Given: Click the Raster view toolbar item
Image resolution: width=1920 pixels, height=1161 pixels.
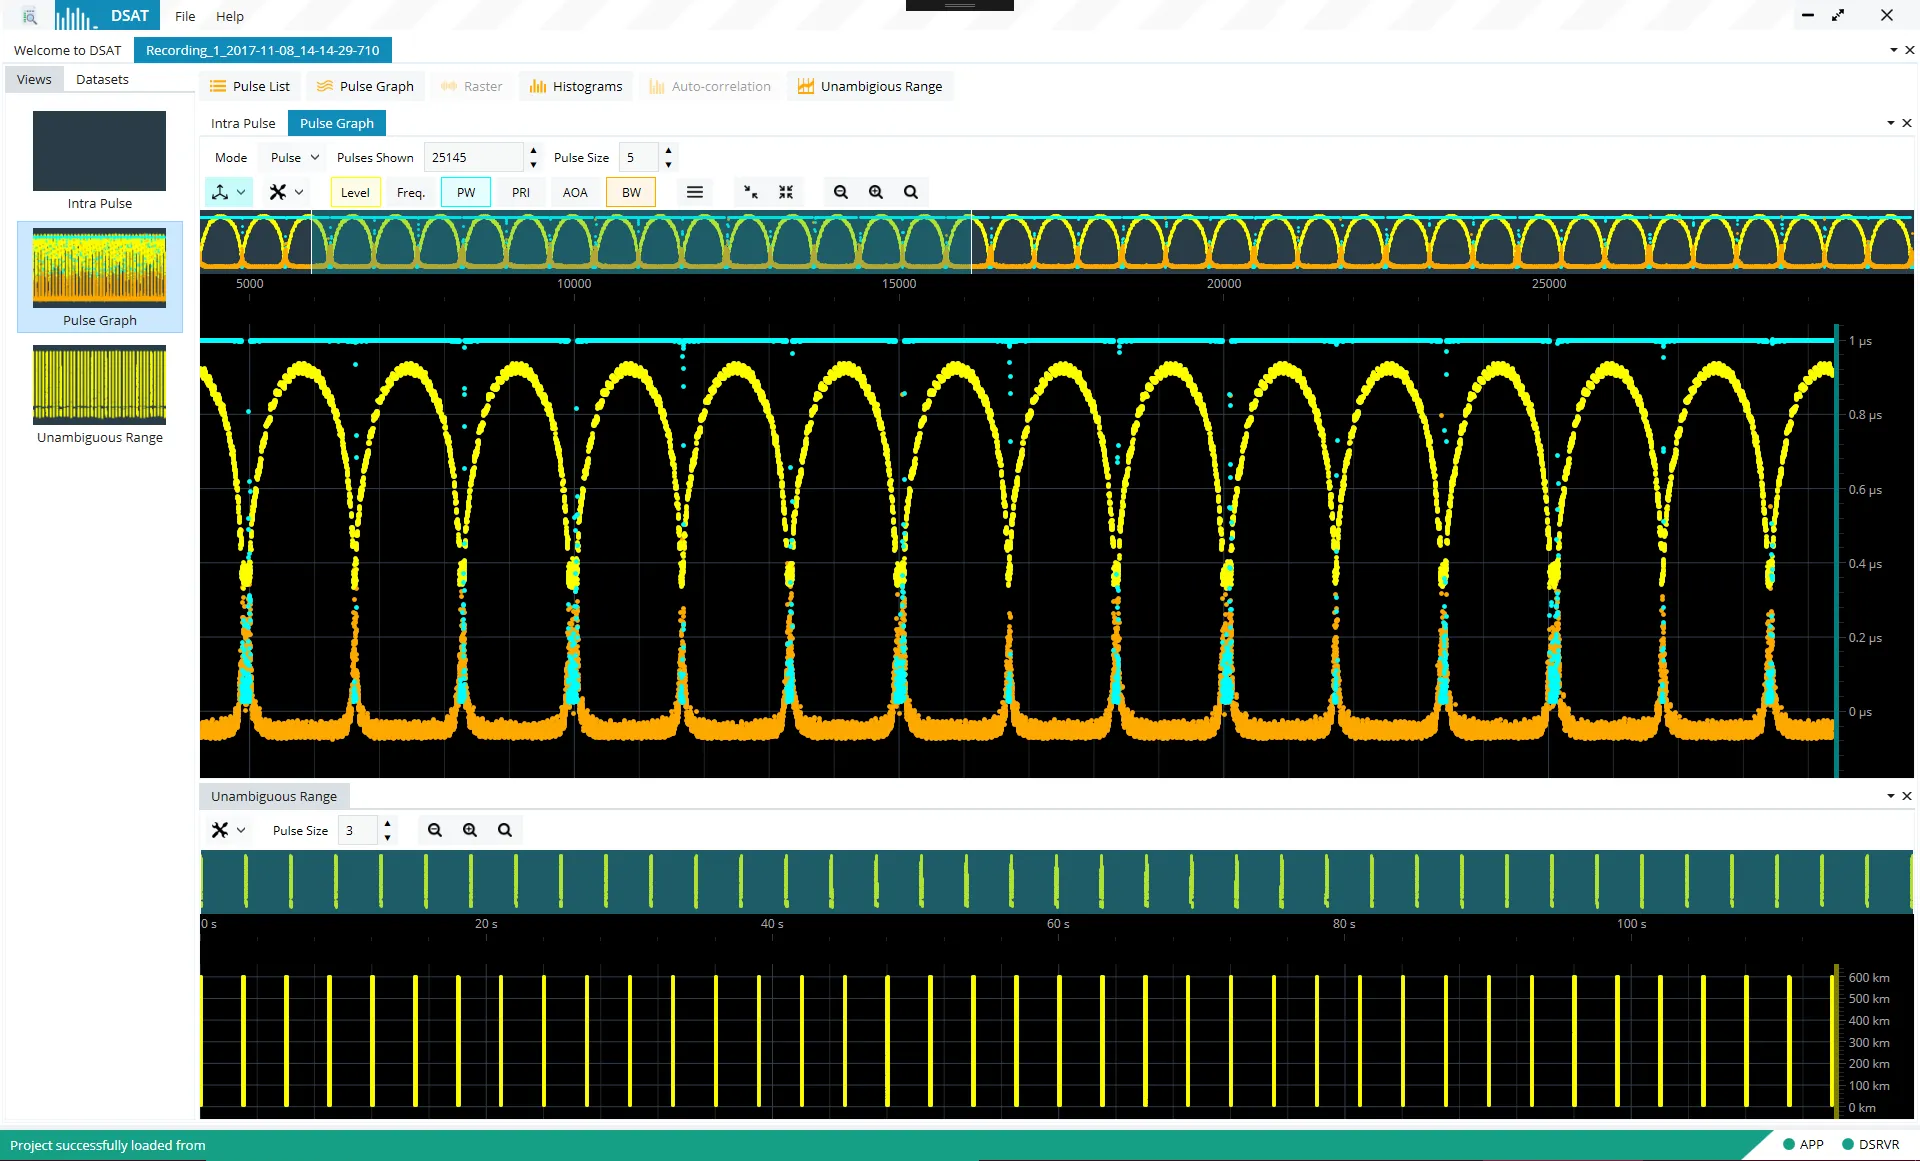Looking at the screenshot, I should point(472,86).
